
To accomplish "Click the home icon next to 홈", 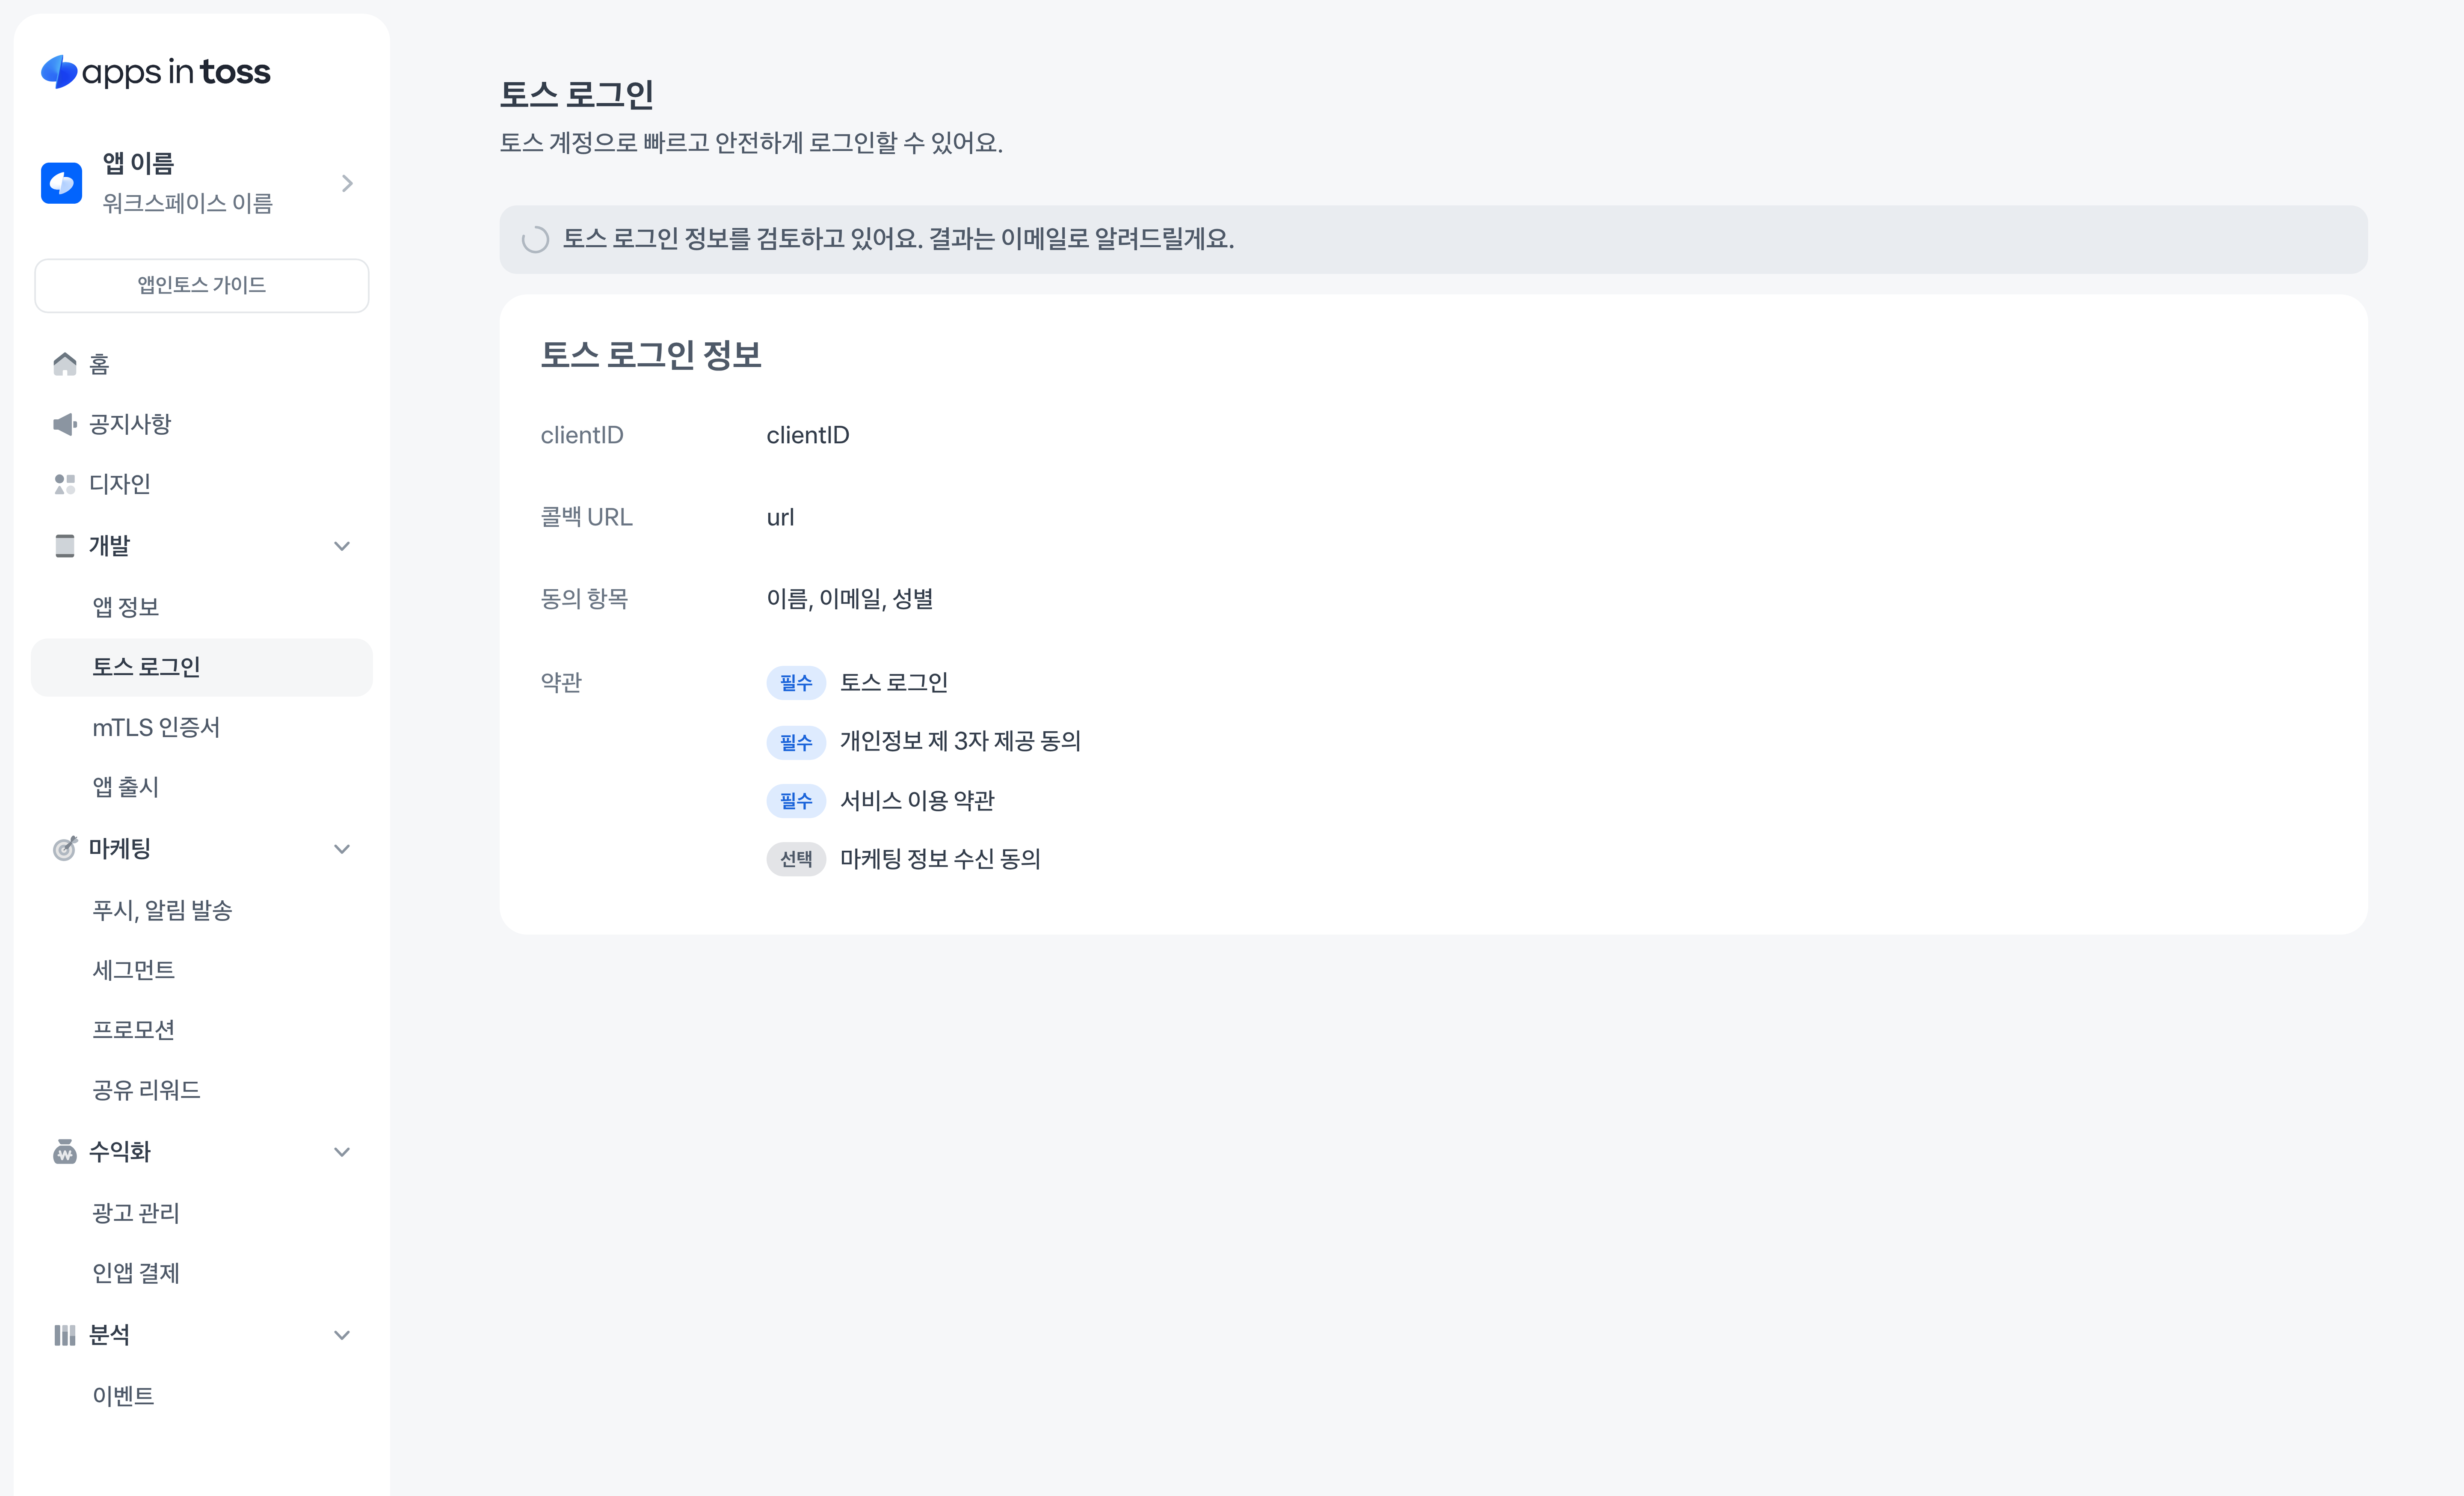I will click(x=65, y=364).
